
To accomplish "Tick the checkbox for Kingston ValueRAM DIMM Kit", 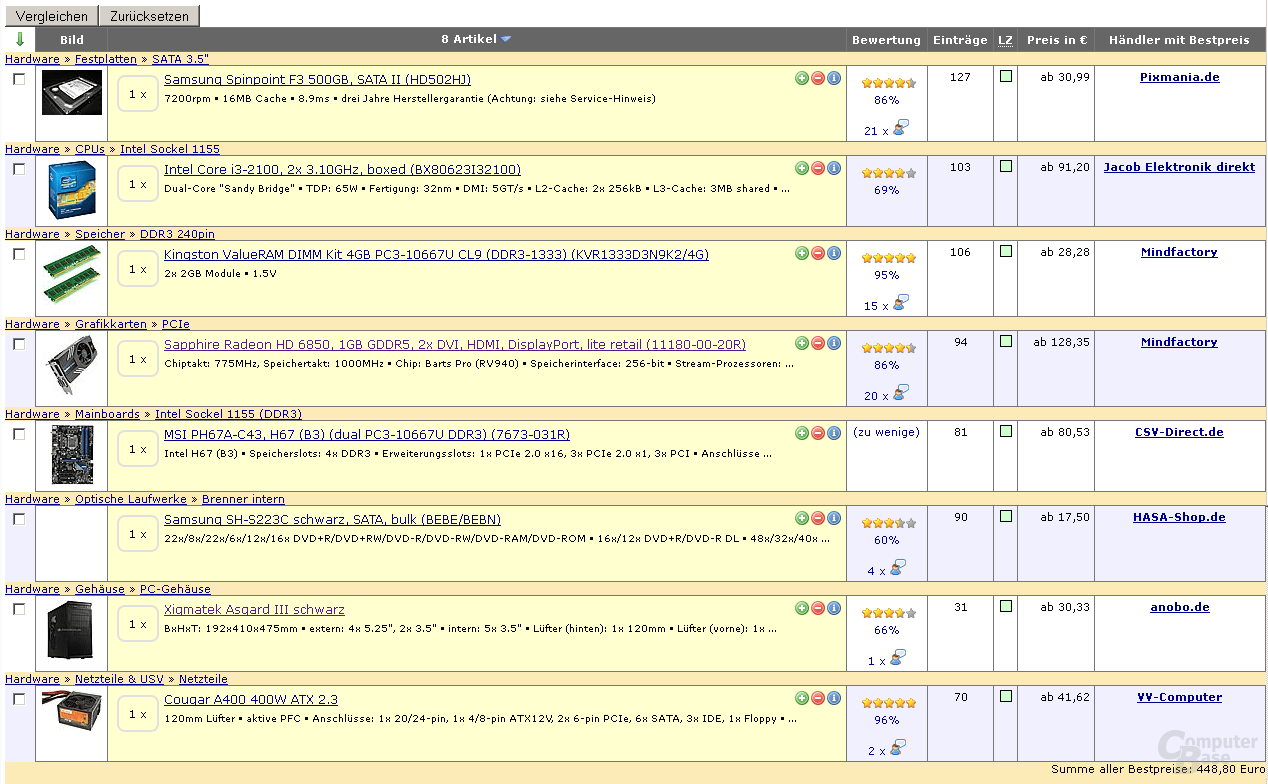I will pyautogui.click(x=19, y=254).
